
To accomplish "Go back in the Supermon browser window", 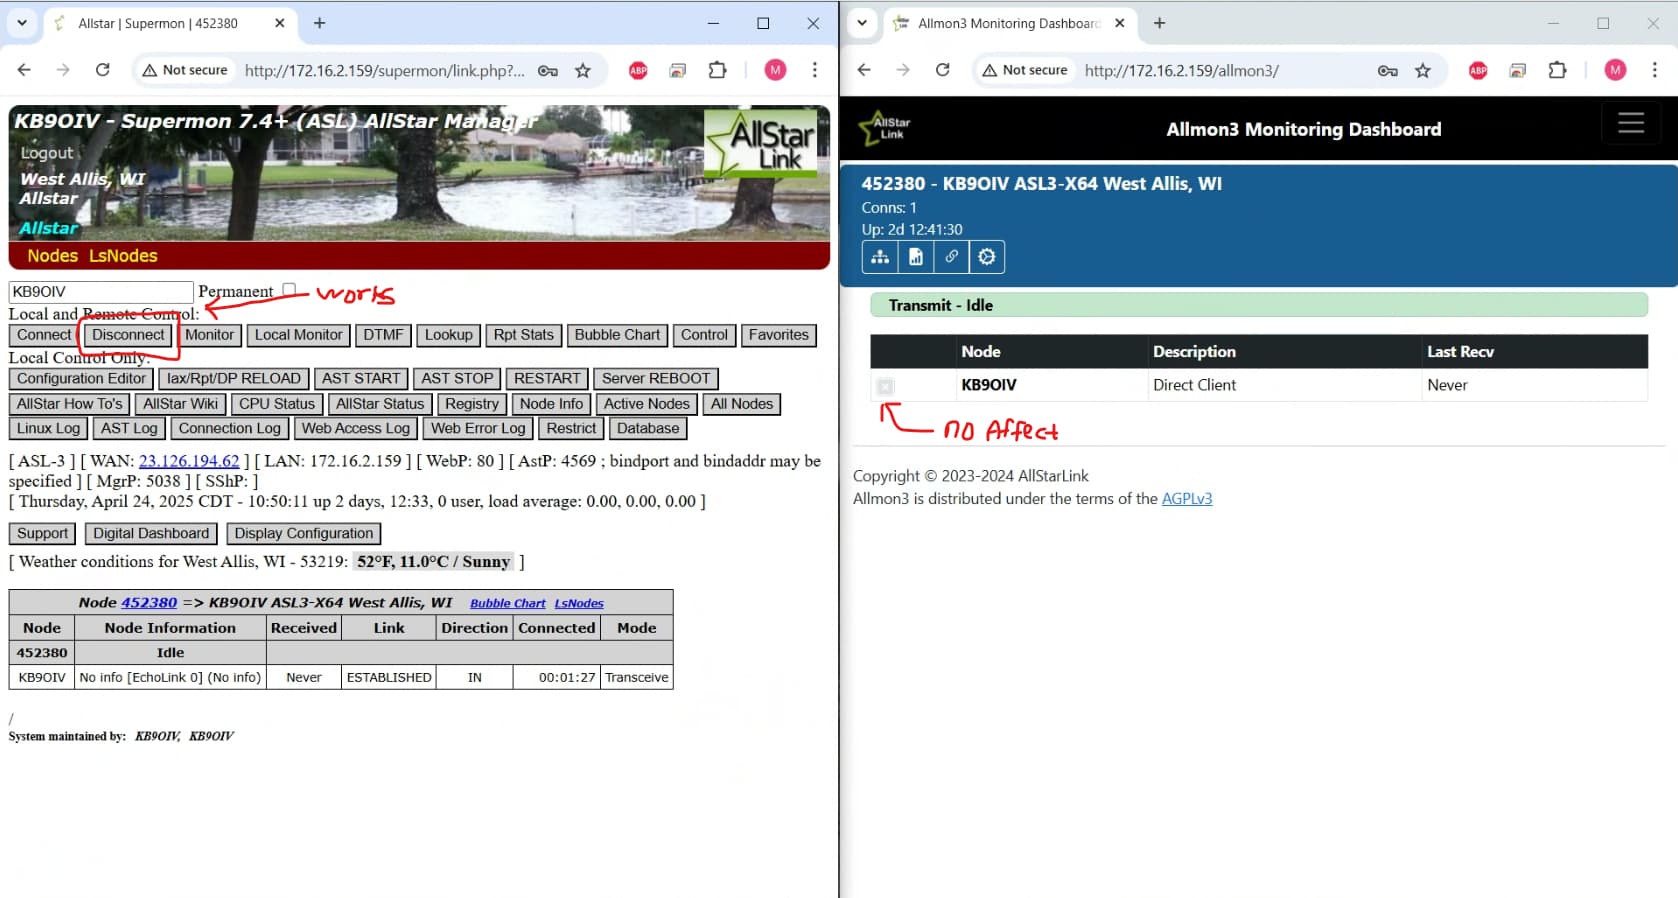I will (x=24, y=70).
